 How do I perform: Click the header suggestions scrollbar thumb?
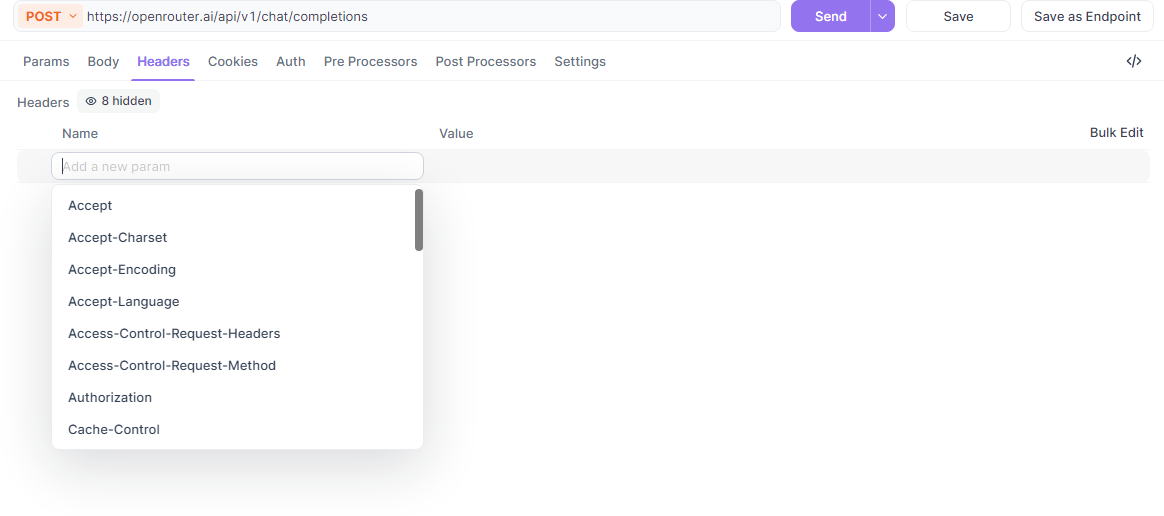point(419,220)
